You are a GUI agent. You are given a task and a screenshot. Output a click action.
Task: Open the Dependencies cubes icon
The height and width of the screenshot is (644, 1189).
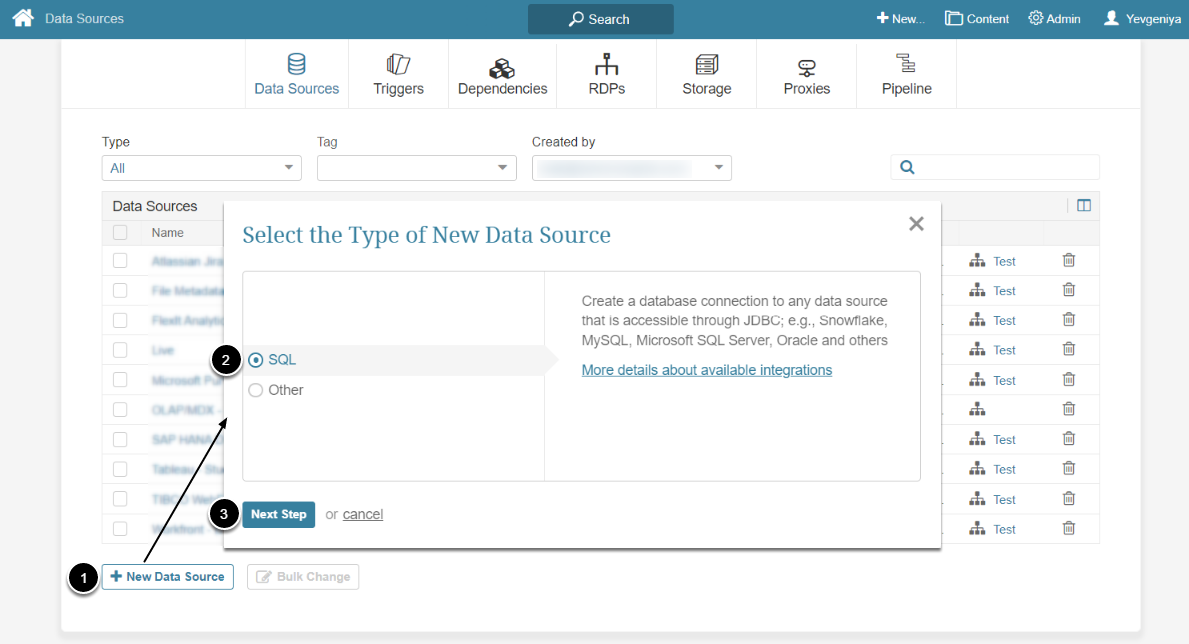tap(502, 67)
